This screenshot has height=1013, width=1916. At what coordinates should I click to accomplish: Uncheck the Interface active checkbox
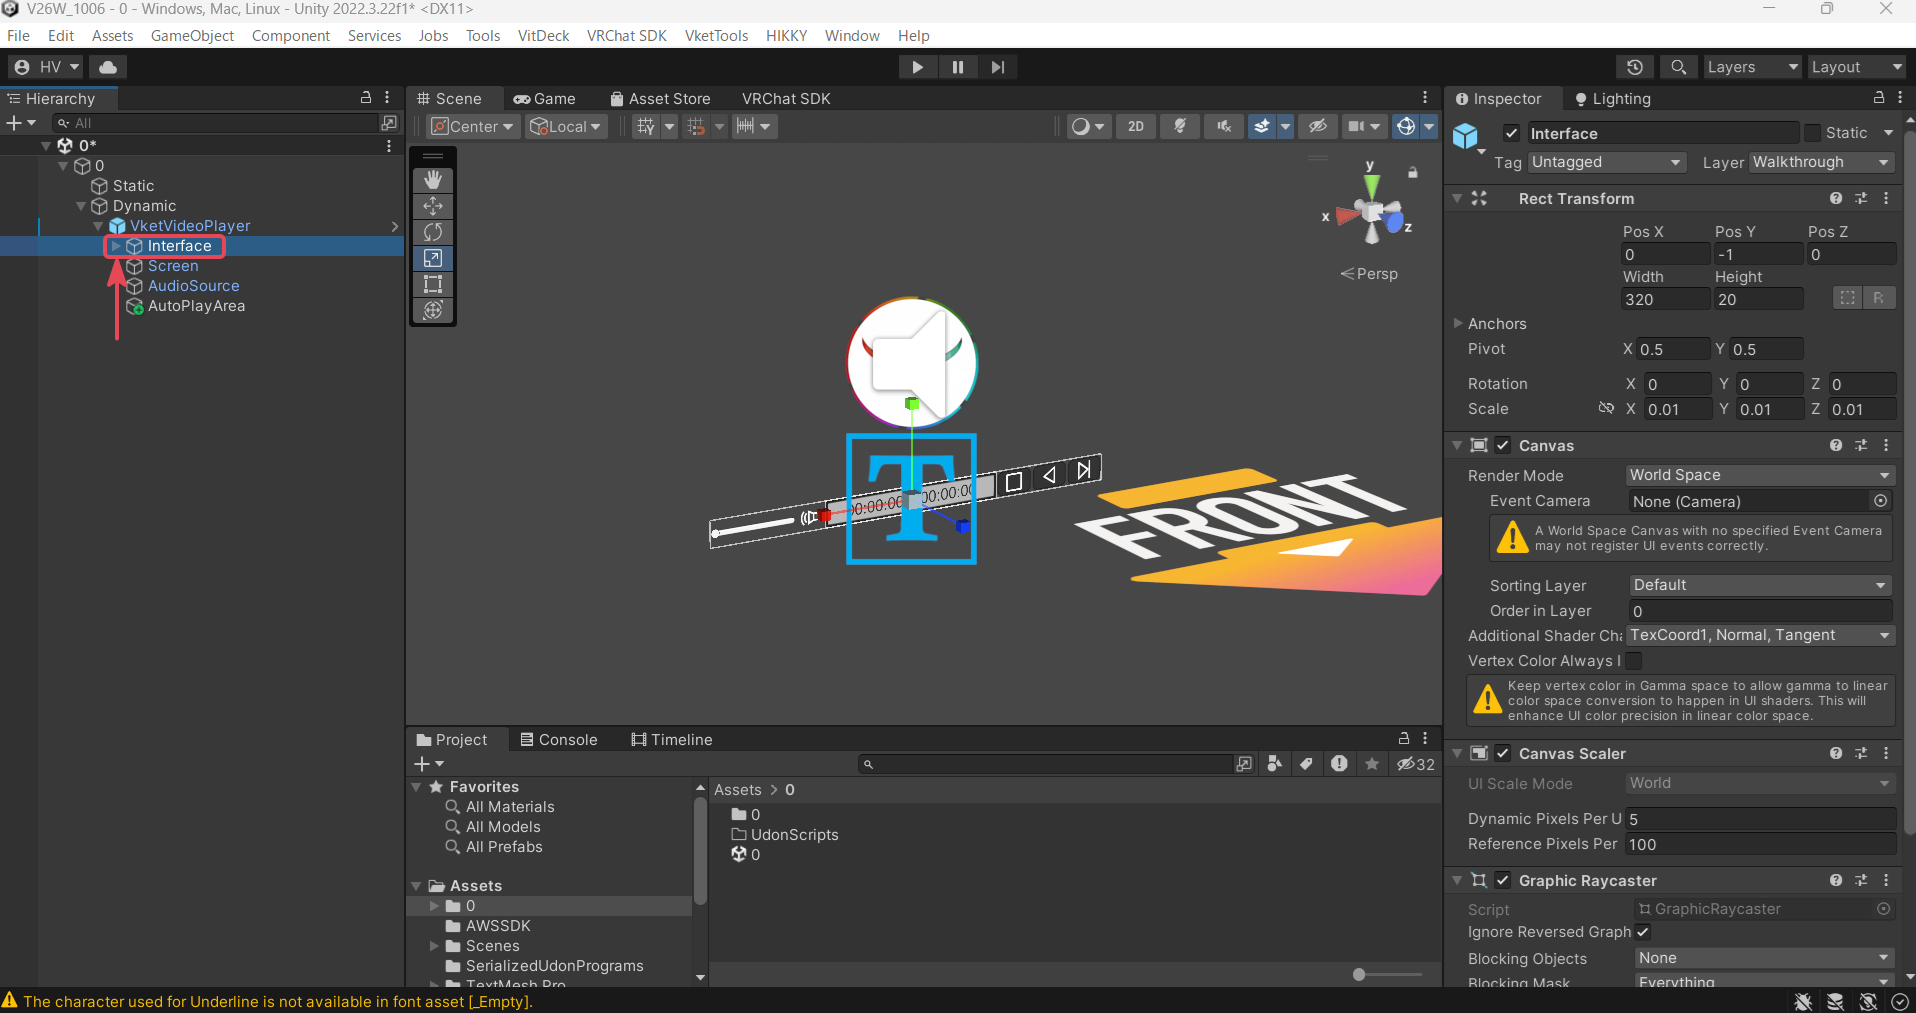point(1512,133)
